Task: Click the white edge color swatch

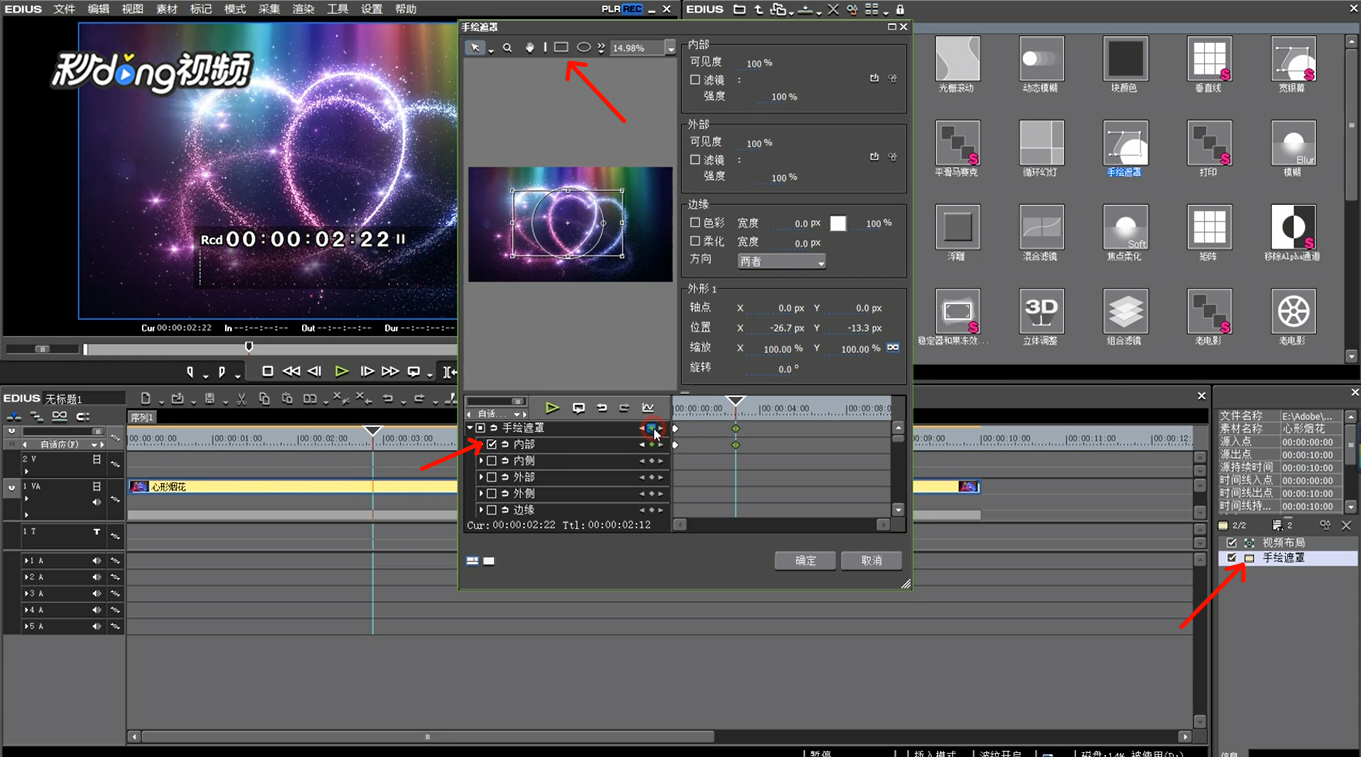Action: tap(838, 223)
